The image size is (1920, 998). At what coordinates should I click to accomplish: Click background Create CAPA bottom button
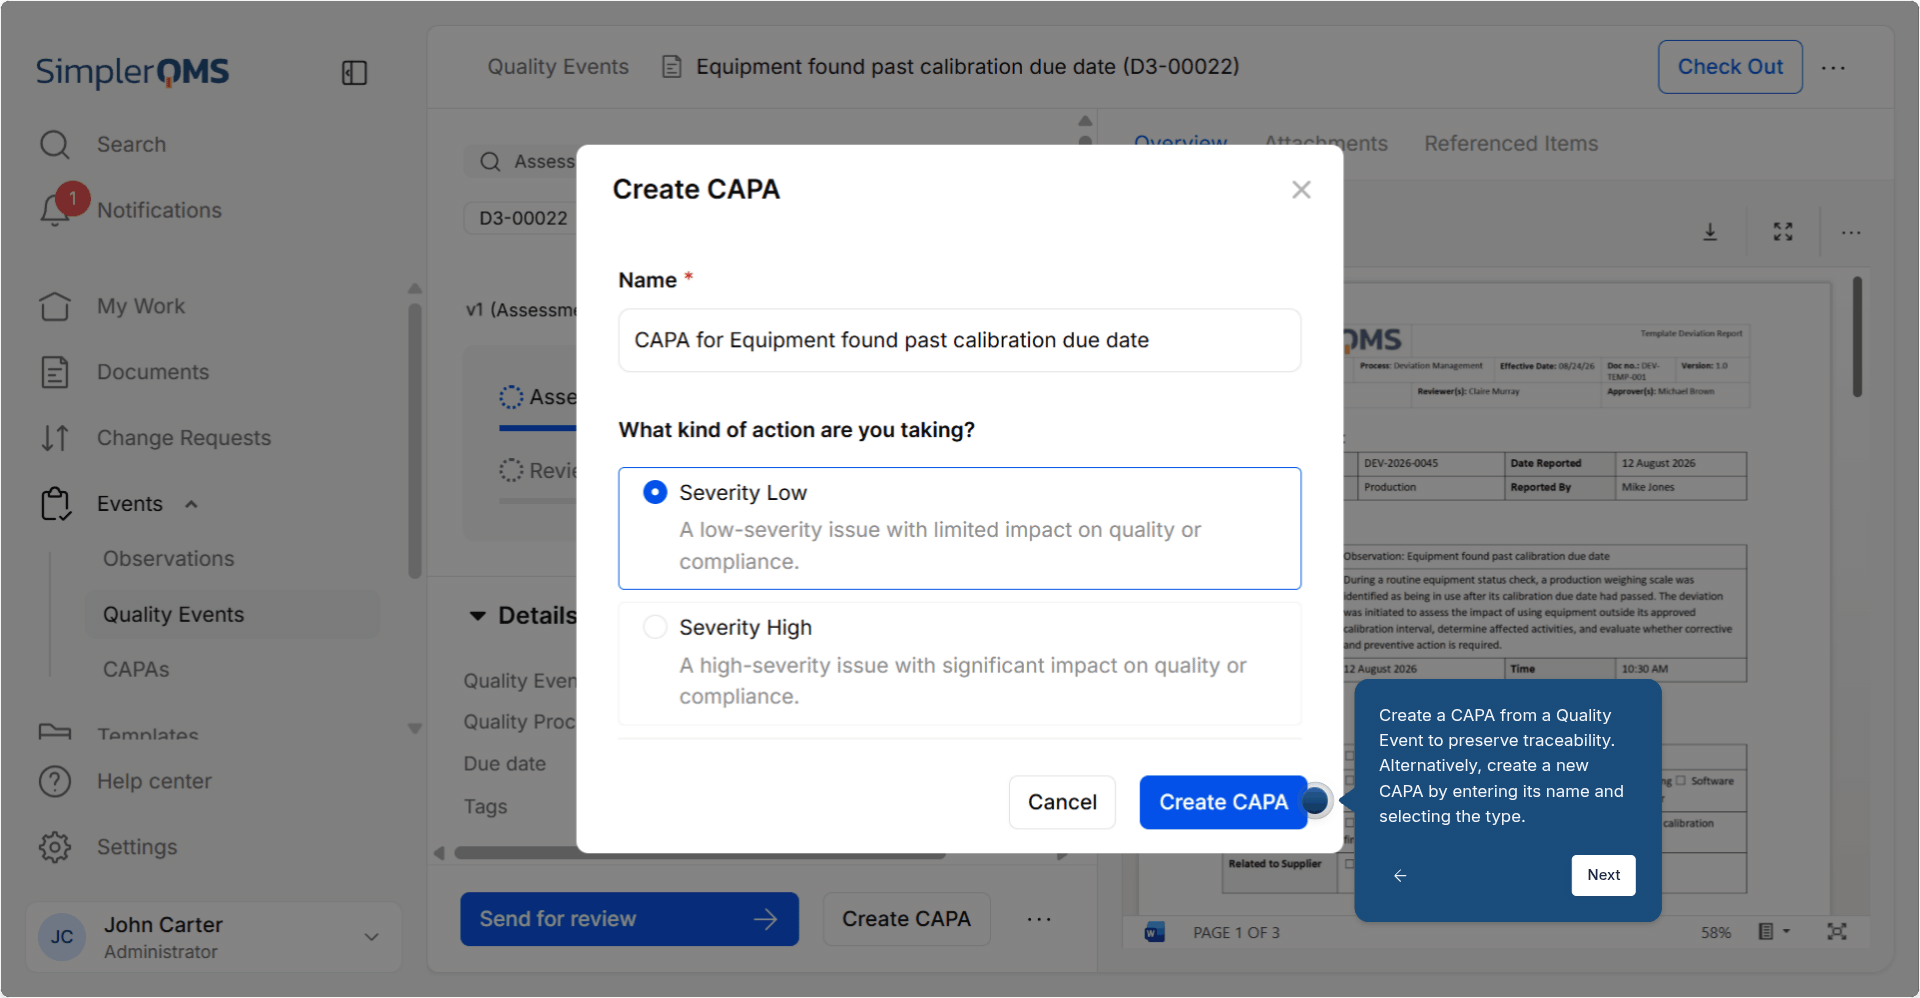(x=906, y=919)
